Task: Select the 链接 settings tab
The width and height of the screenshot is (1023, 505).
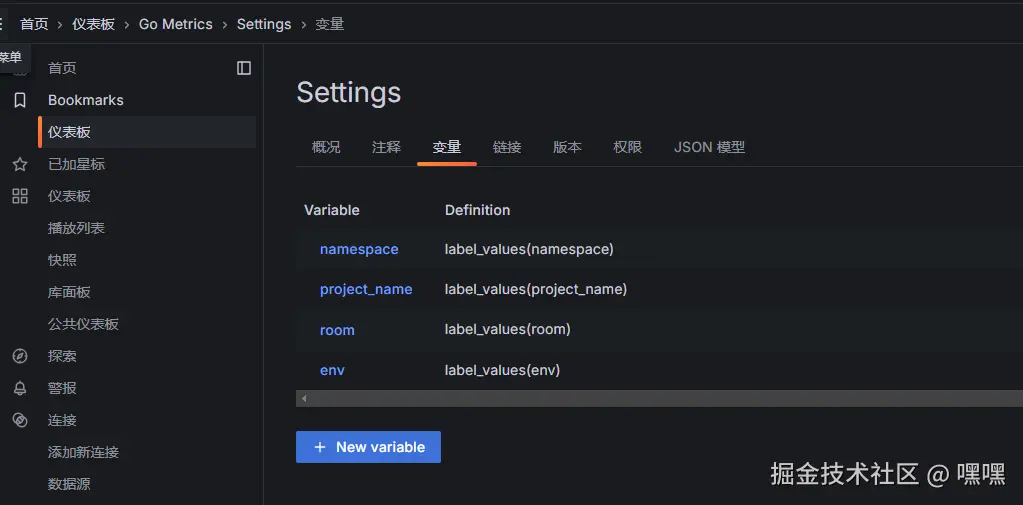Action: tap(507, 147)
